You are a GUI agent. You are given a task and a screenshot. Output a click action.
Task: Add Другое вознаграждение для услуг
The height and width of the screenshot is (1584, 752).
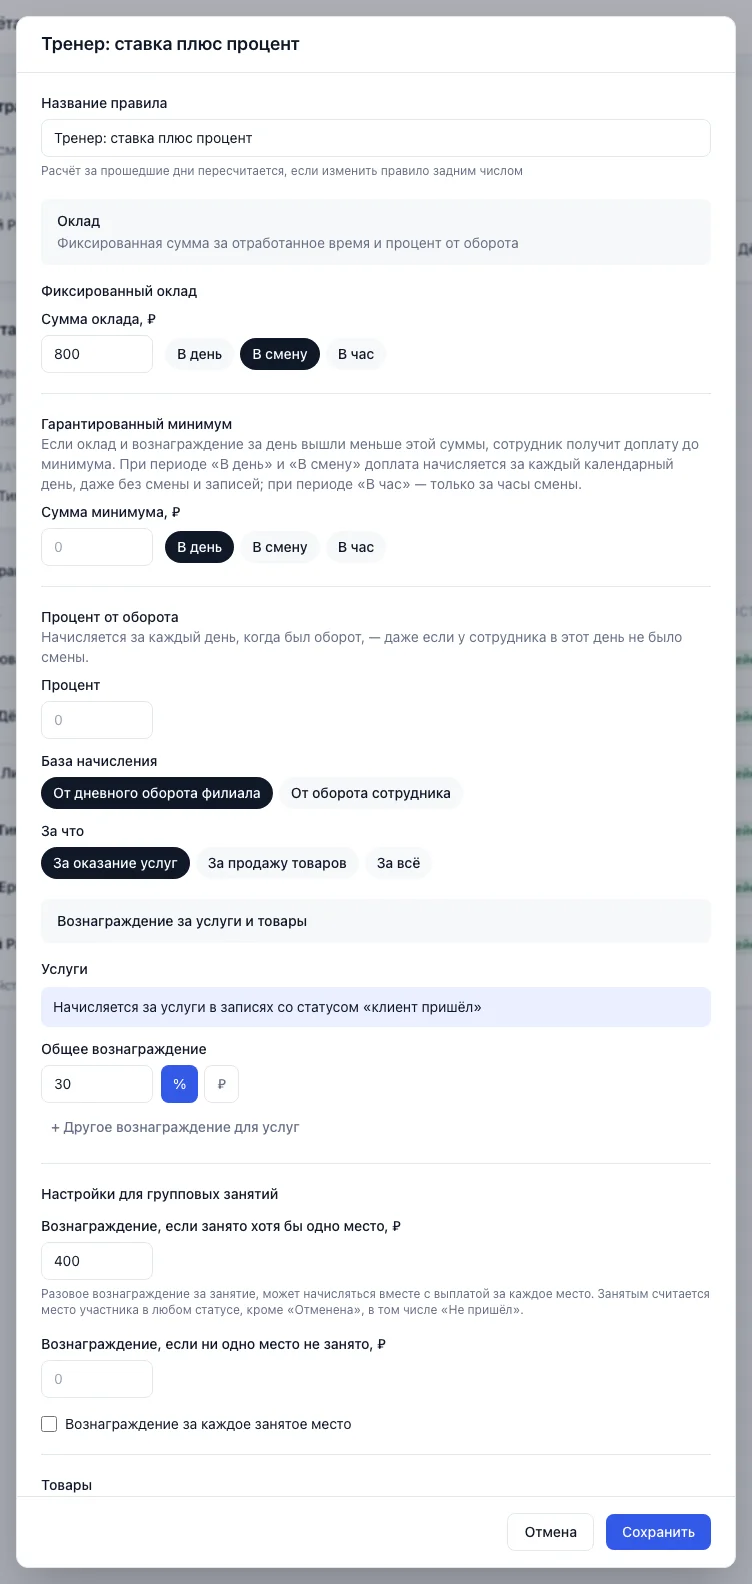point(175,1127)
